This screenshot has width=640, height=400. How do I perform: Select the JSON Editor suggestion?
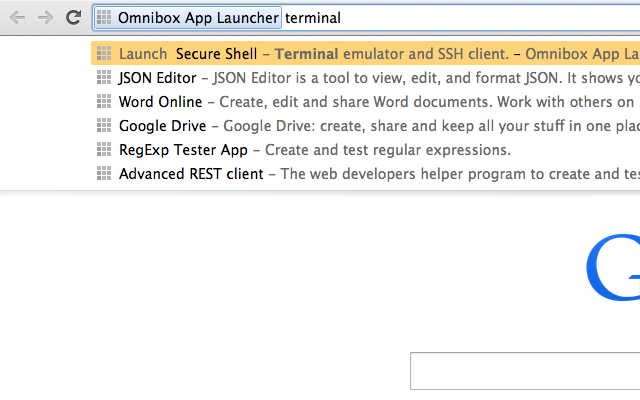click(x=365, y=78)
